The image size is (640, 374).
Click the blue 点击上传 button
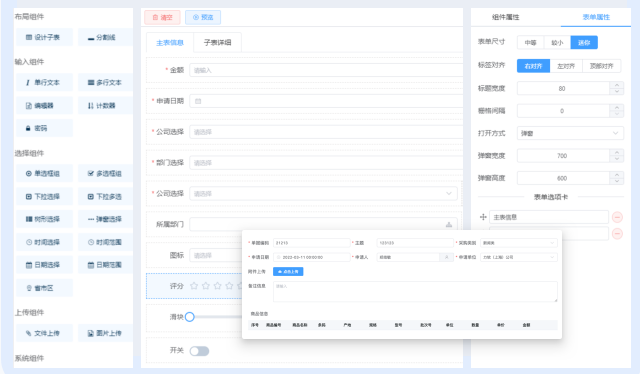(x=288, y=272)
